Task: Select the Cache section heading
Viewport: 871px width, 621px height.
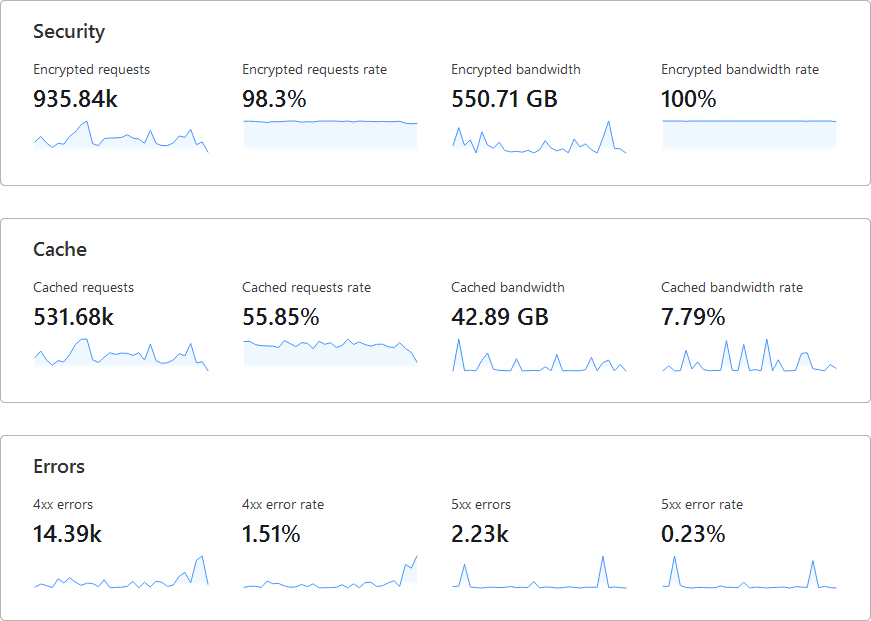Action: point(60,250)
